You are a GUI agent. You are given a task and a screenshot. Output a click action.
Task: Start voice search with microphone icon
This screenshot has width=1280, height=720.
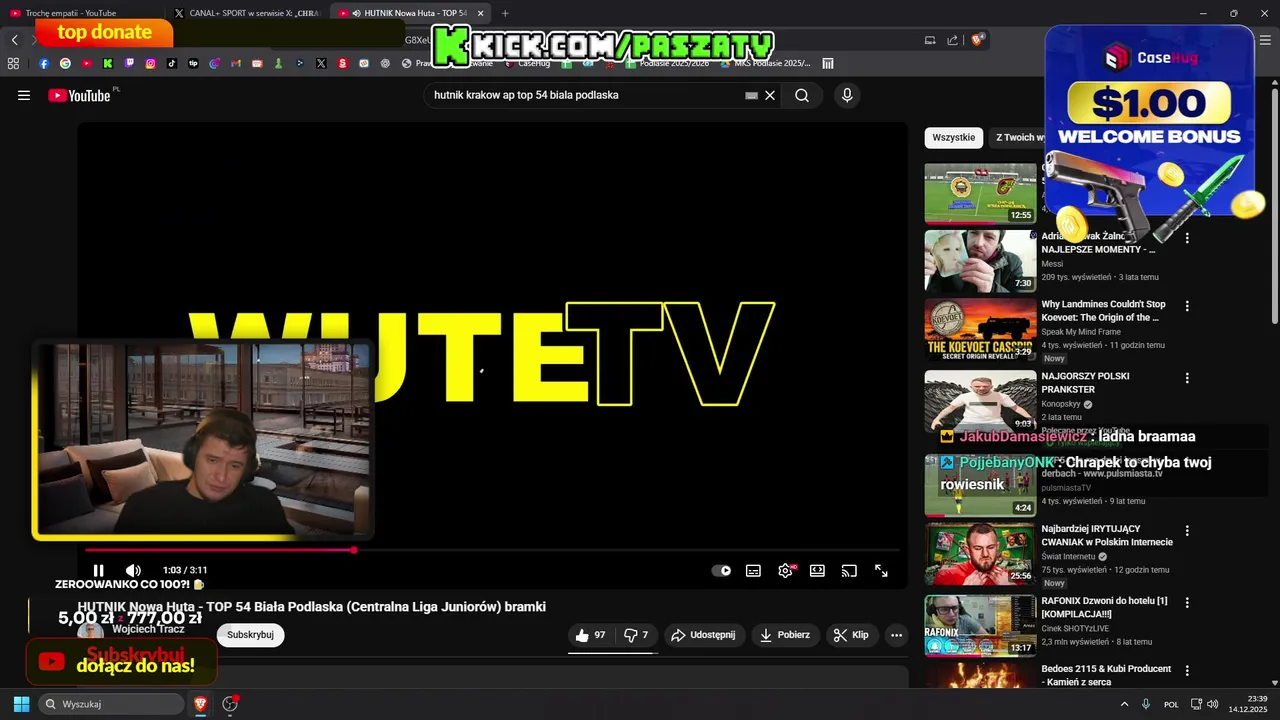[x=847, y=95]
